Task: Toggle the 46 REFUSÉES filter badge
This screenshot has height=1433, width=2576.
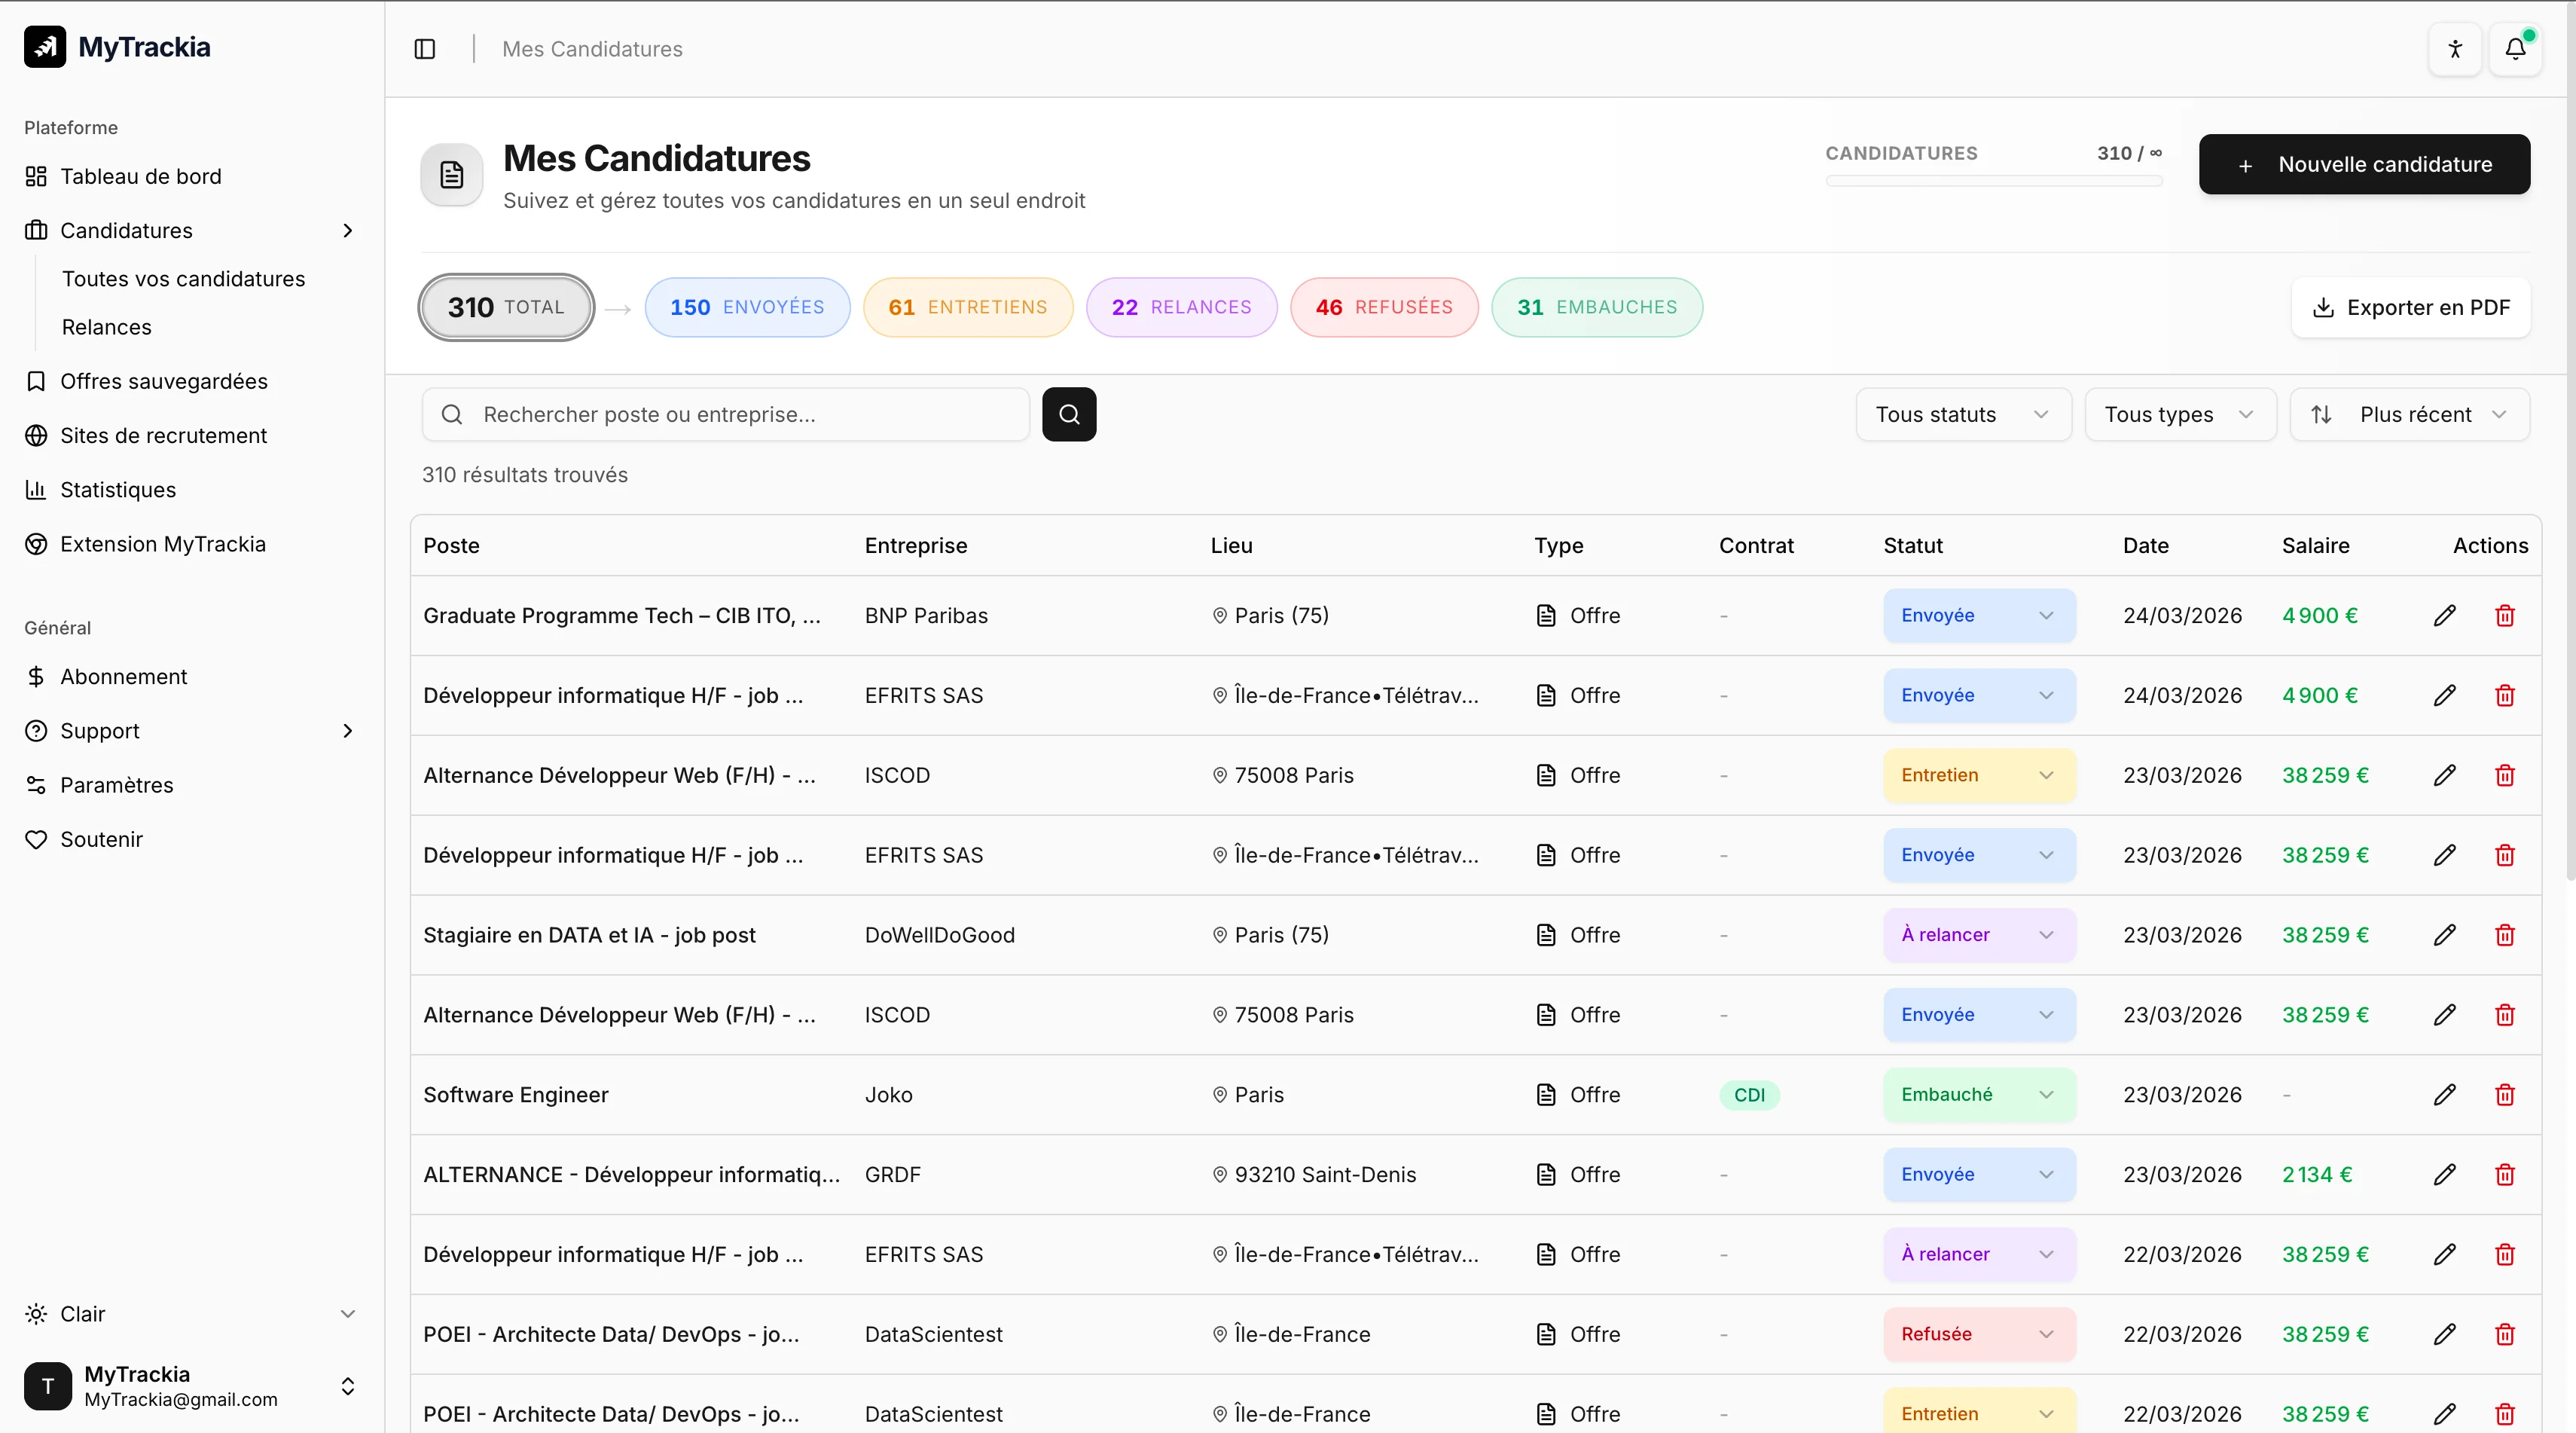Action: [1384, 307]
